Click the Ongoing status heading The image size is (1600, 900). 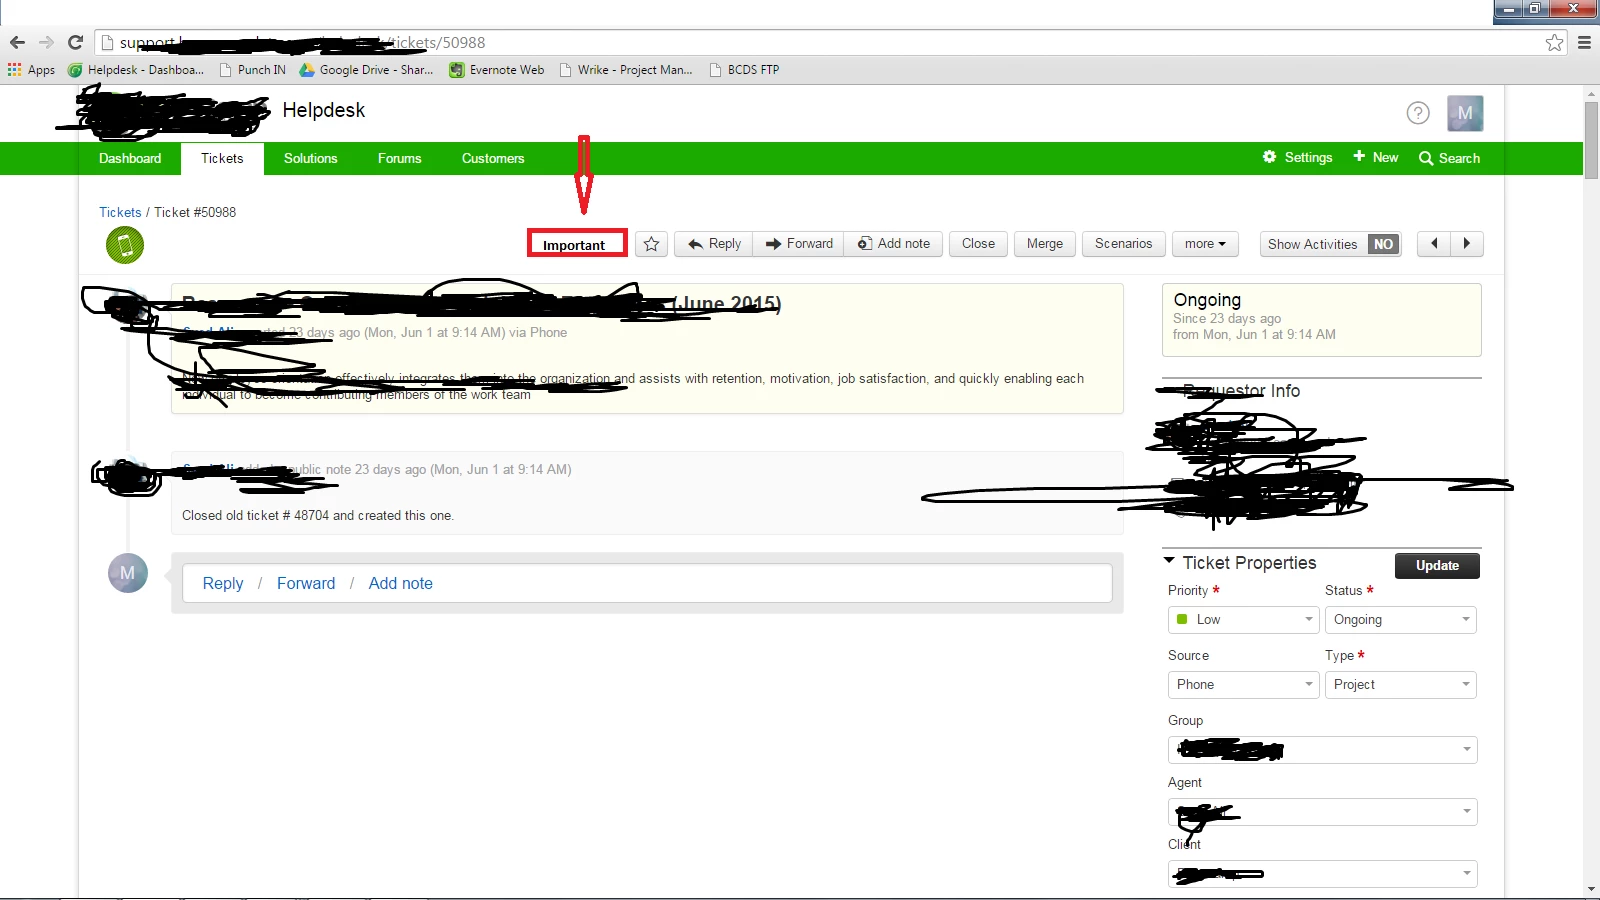[1207, 300]
